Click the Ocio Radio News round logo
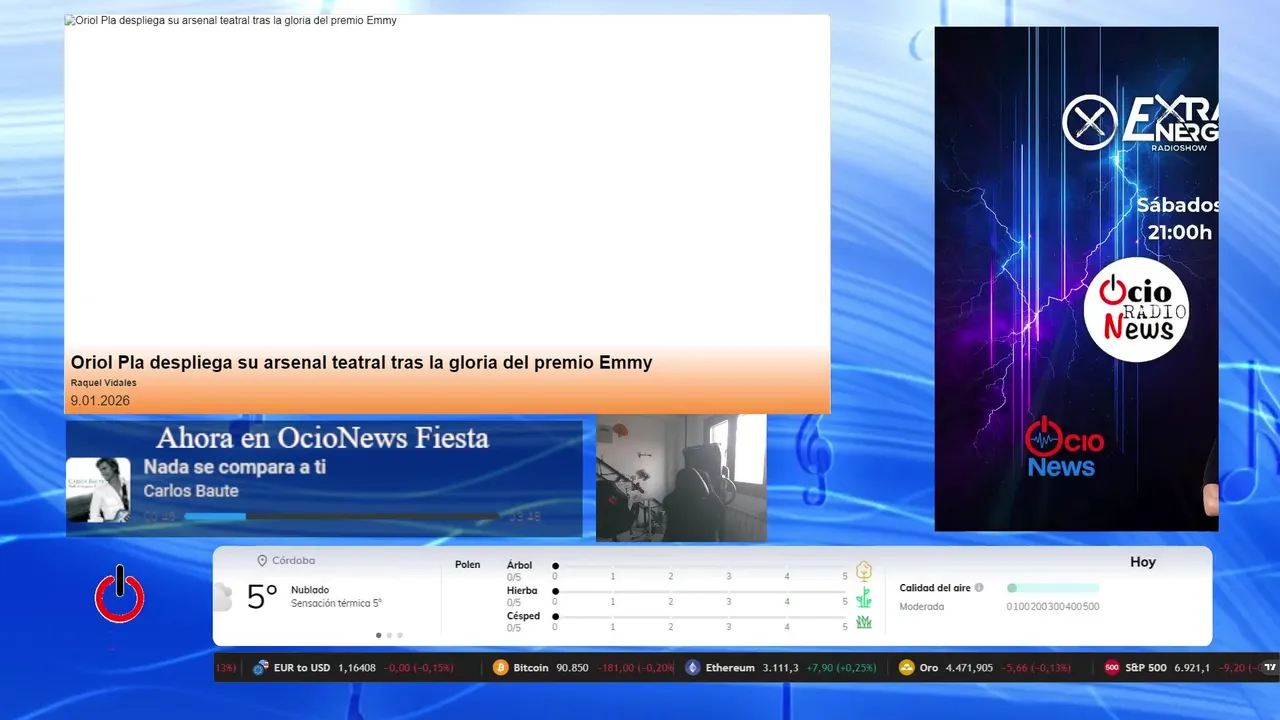The height and width of the screenshot is (720, 1280). [1136, 309]
